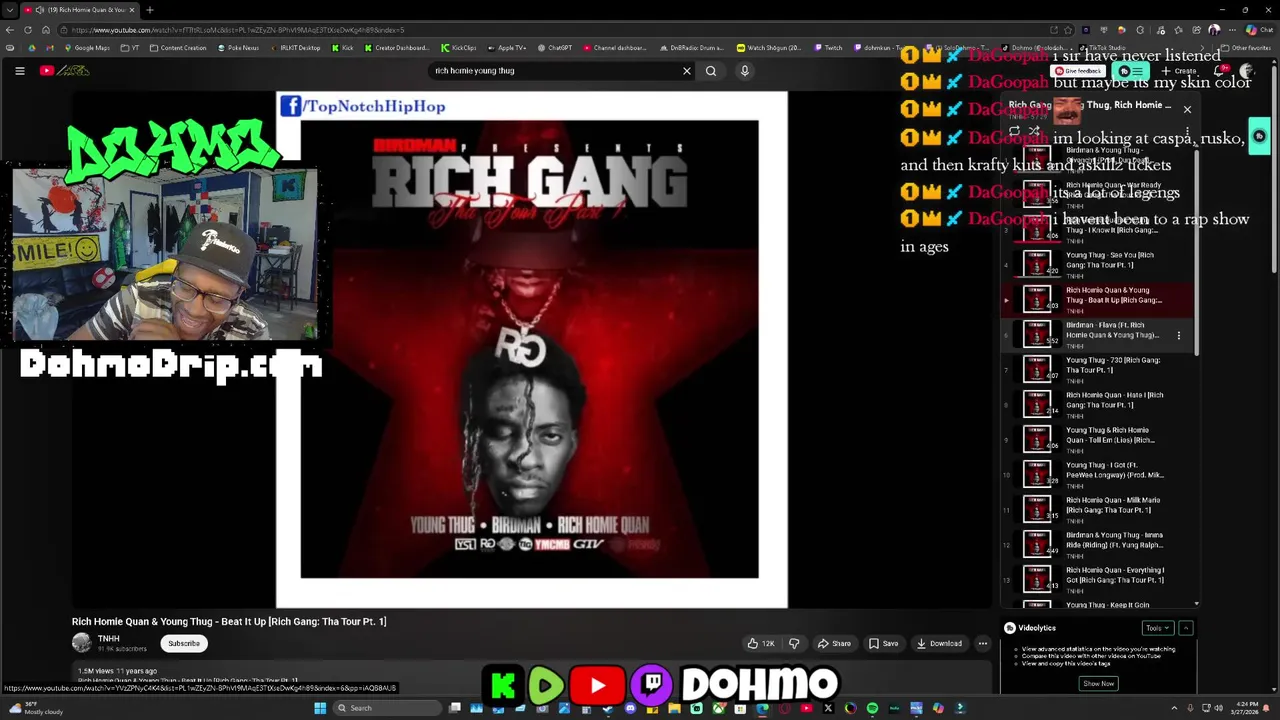Show hidden system tray icons

coord(1174,708)
